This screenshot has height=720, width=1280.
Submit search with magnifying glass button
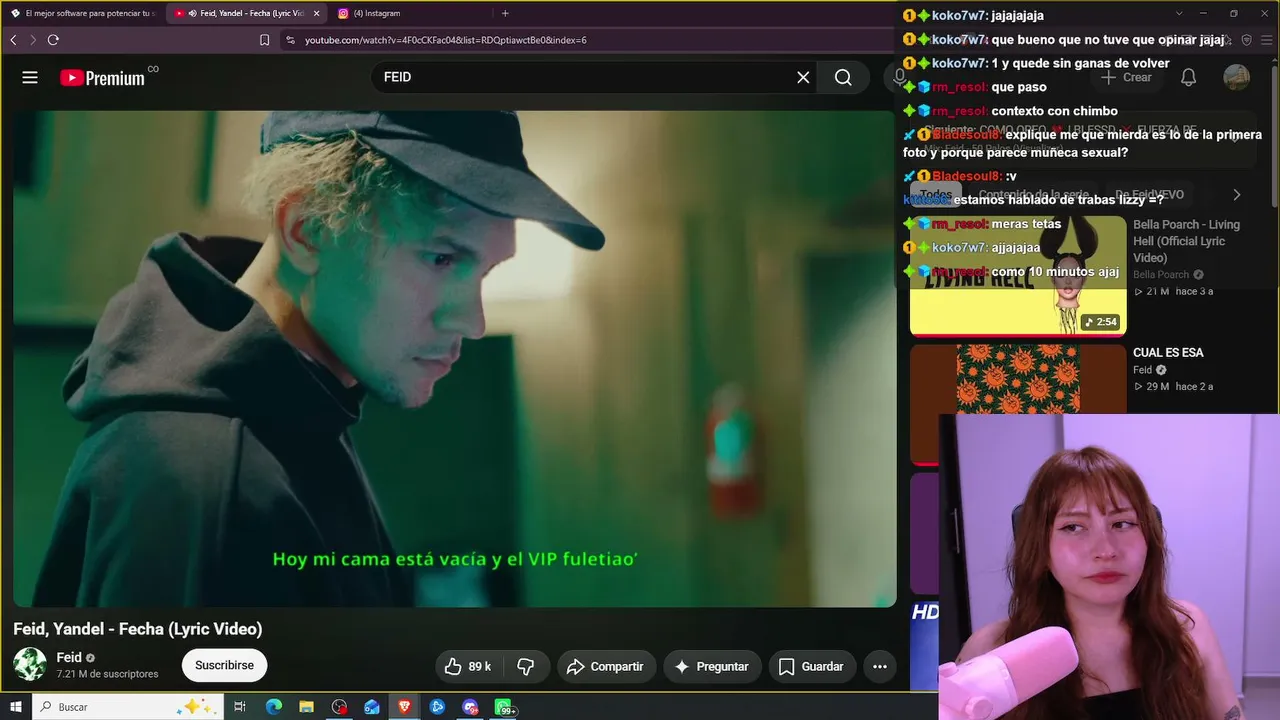(x=843, y=77)
